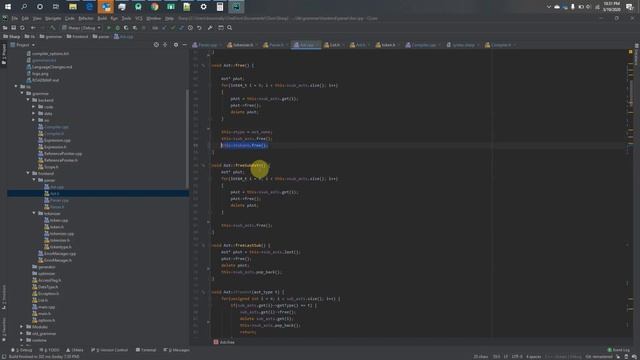
Task: Open the Edit menu
Action: 25,18
